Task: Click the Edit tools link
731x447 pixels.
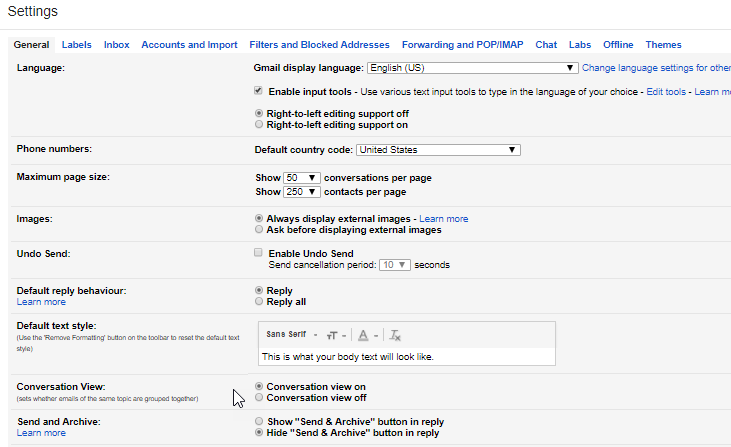Action: tap(666, 92)
